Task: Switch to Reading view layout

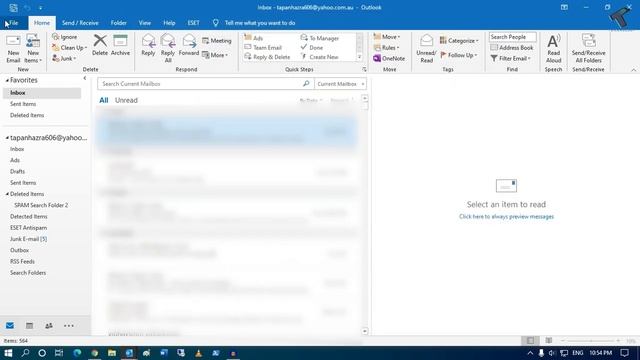Action: point(549,340)
